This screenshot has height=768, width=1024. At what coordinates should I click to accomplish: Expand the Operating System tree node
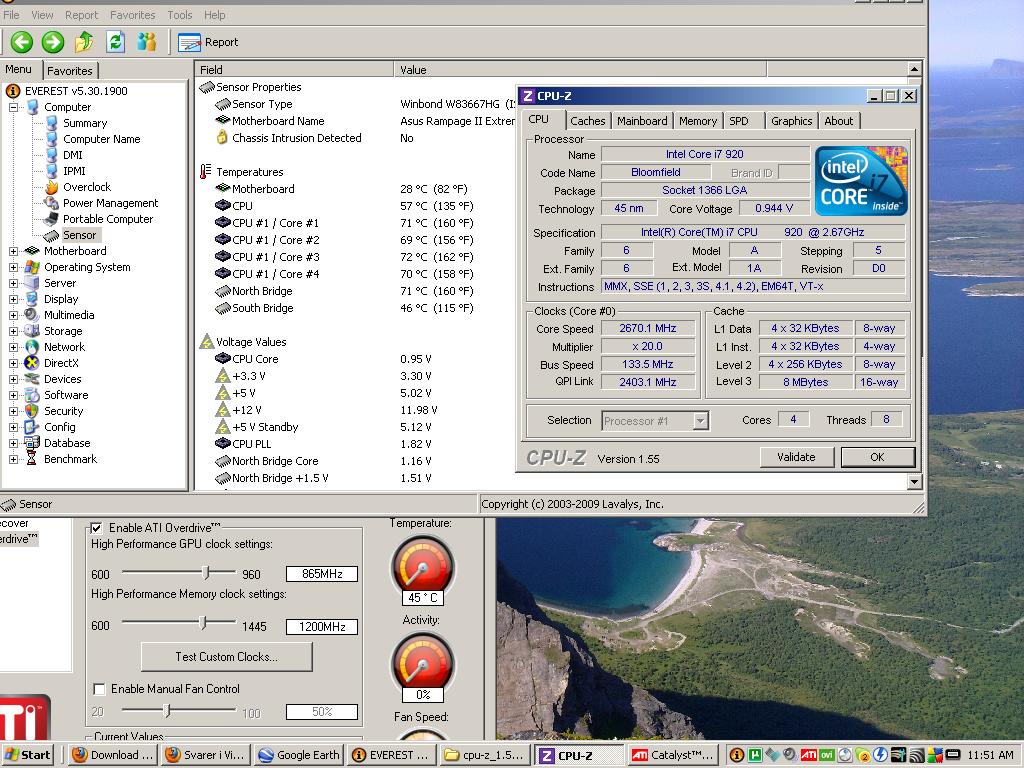click(x=13, y=267)
